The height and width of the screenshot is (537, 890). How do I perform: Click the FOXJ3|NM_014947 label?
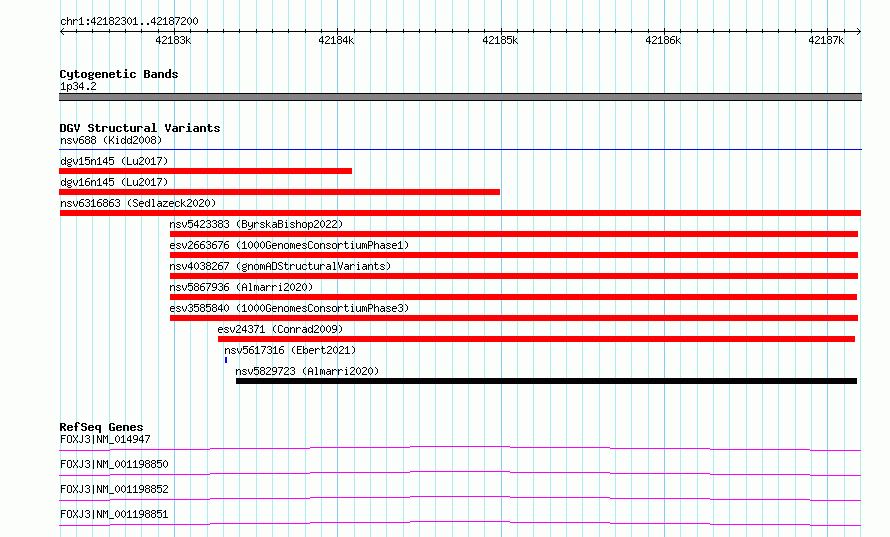105,439
